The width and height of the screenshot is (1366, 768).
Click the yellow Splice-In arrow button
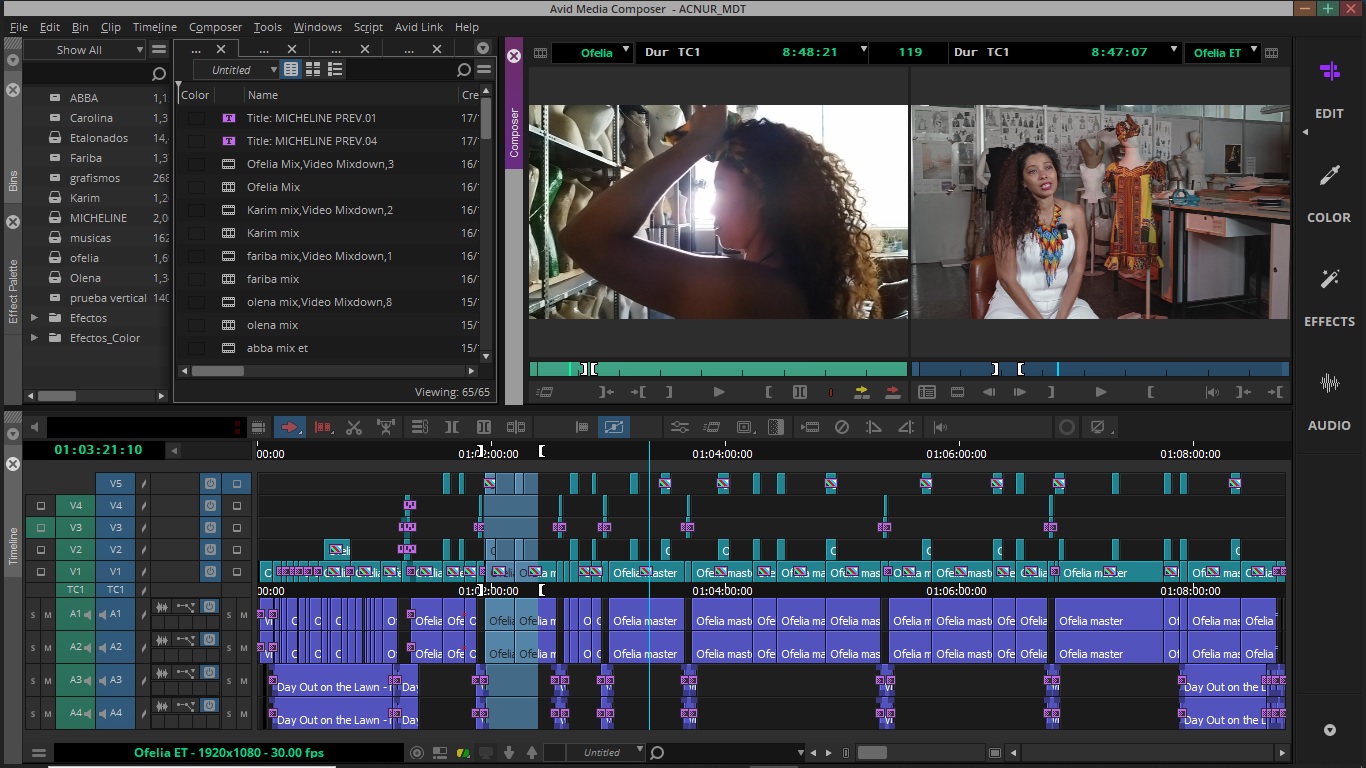pyautogui.click(x=861, y=392)
